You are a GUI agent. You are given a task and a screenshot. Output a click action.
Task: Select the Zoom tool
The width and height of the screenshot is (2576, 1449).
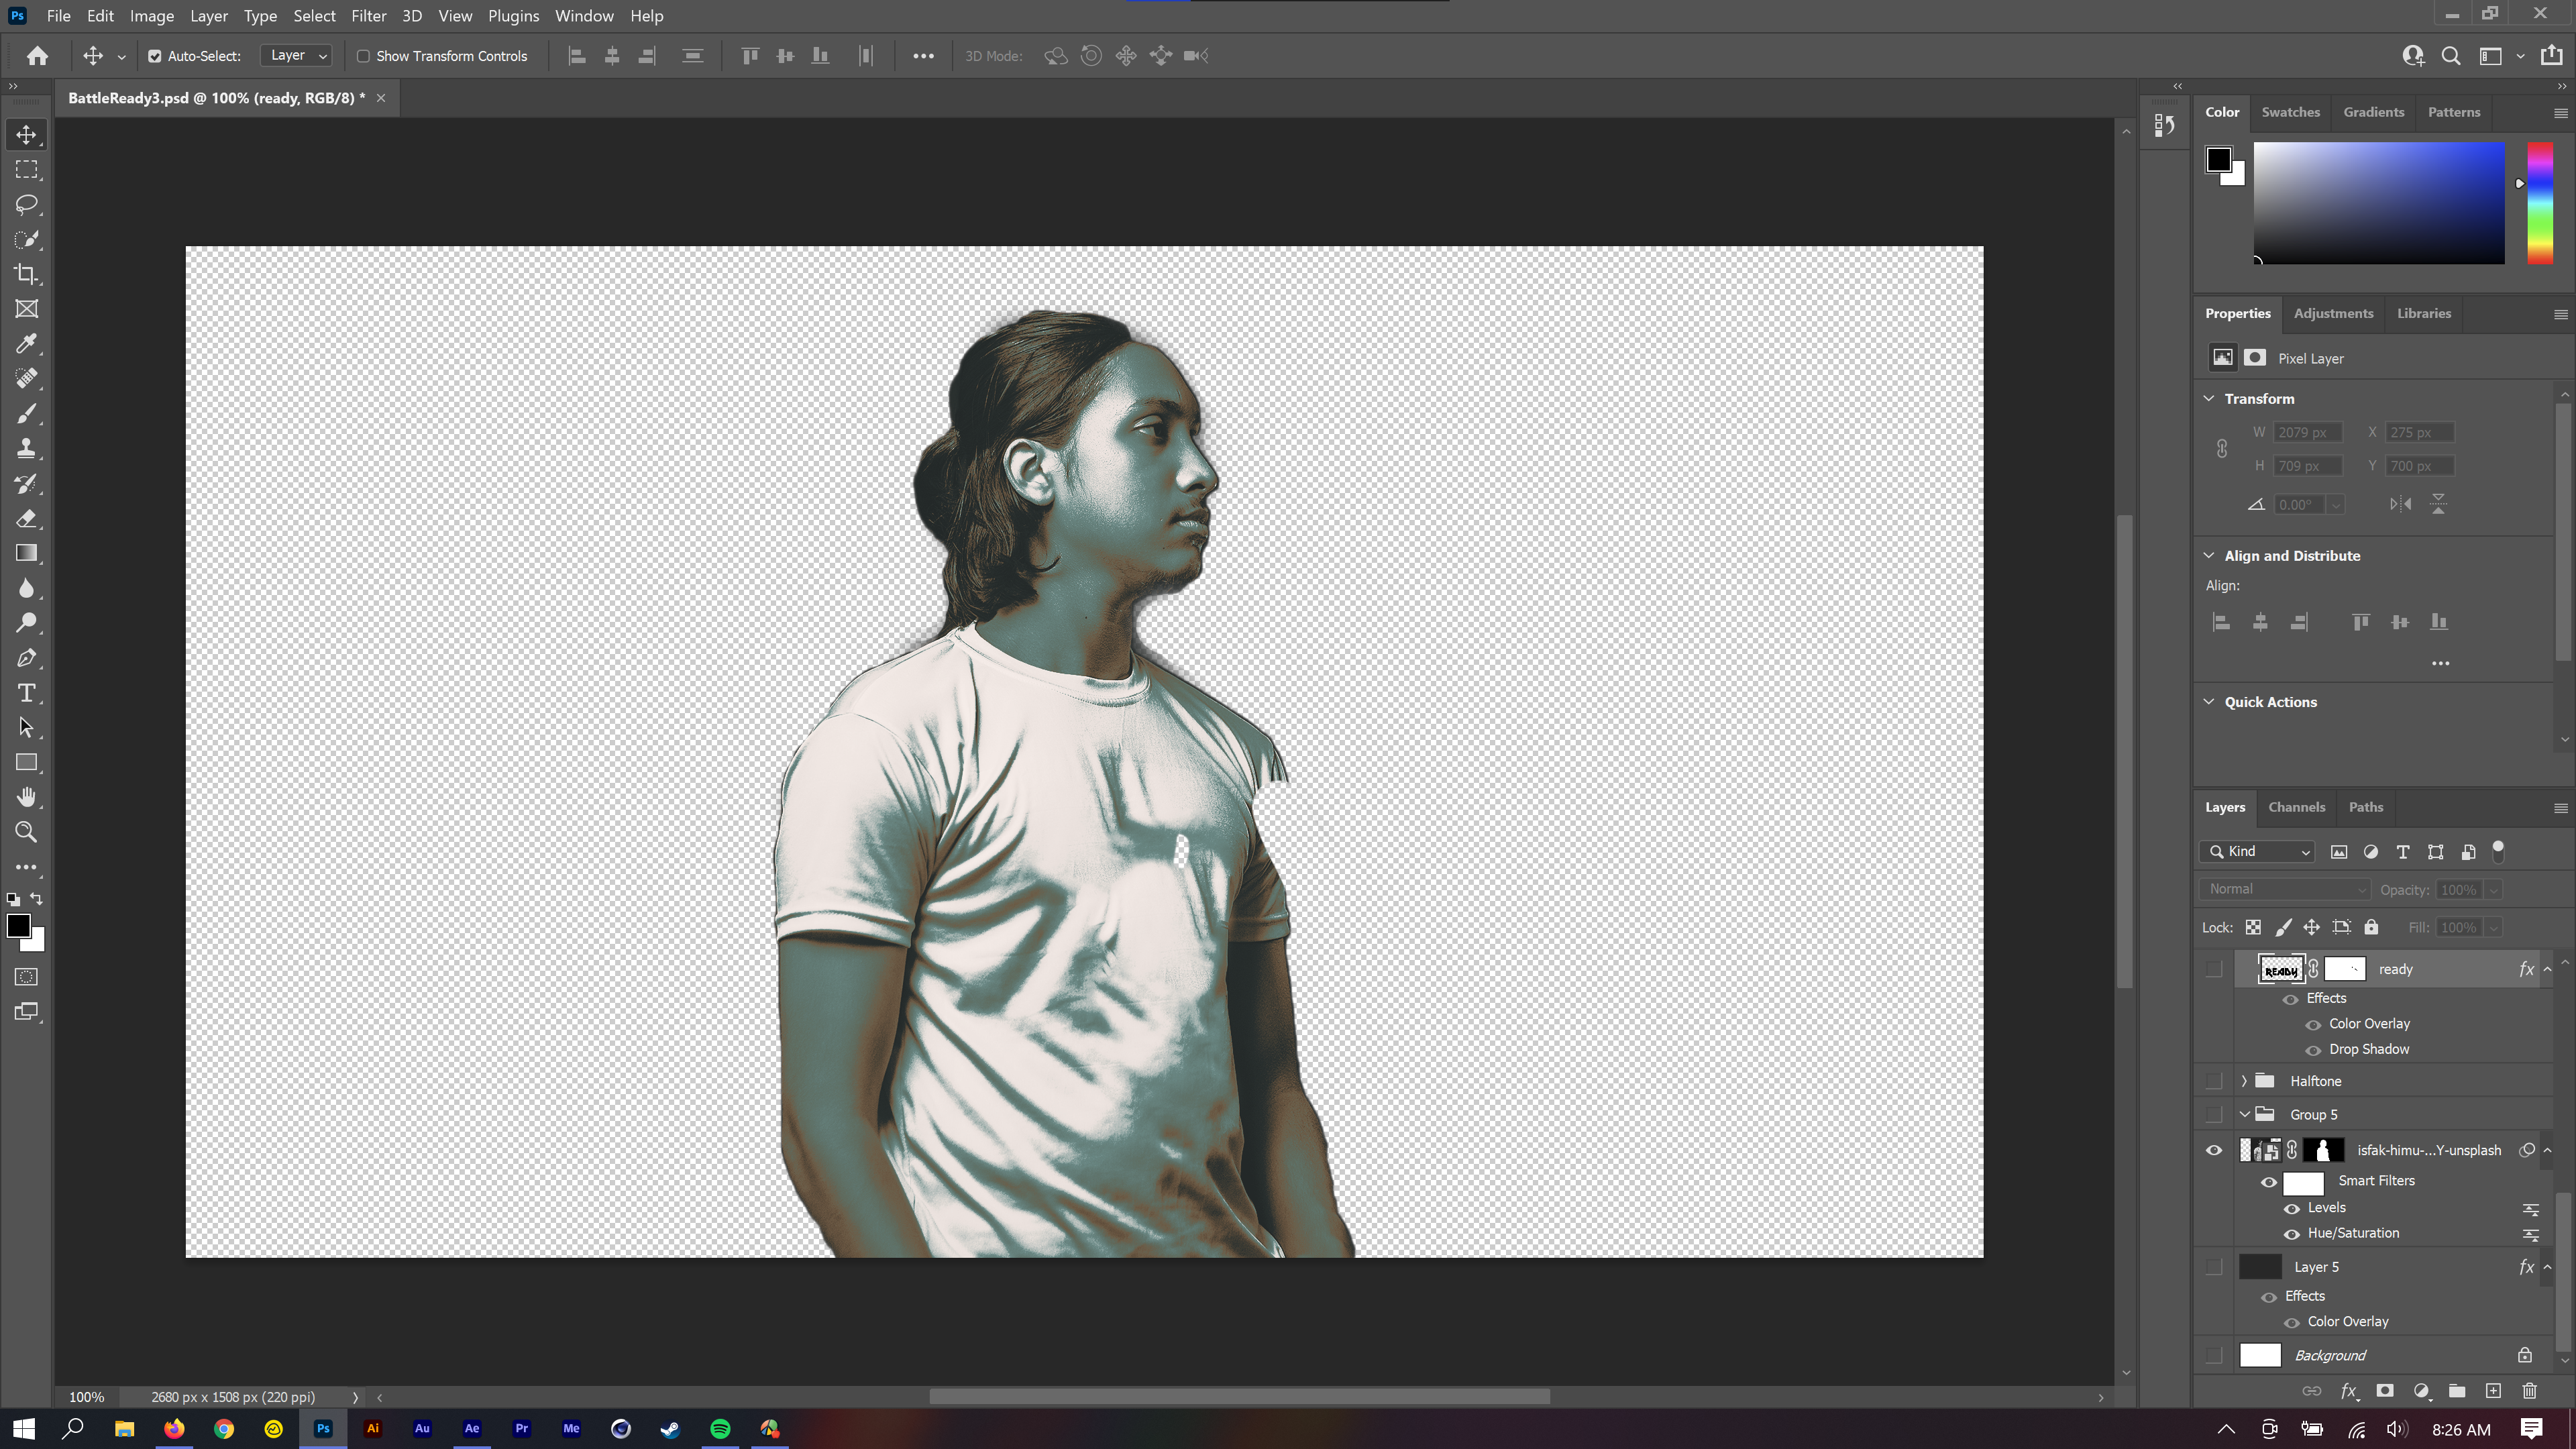click(26, 831)
